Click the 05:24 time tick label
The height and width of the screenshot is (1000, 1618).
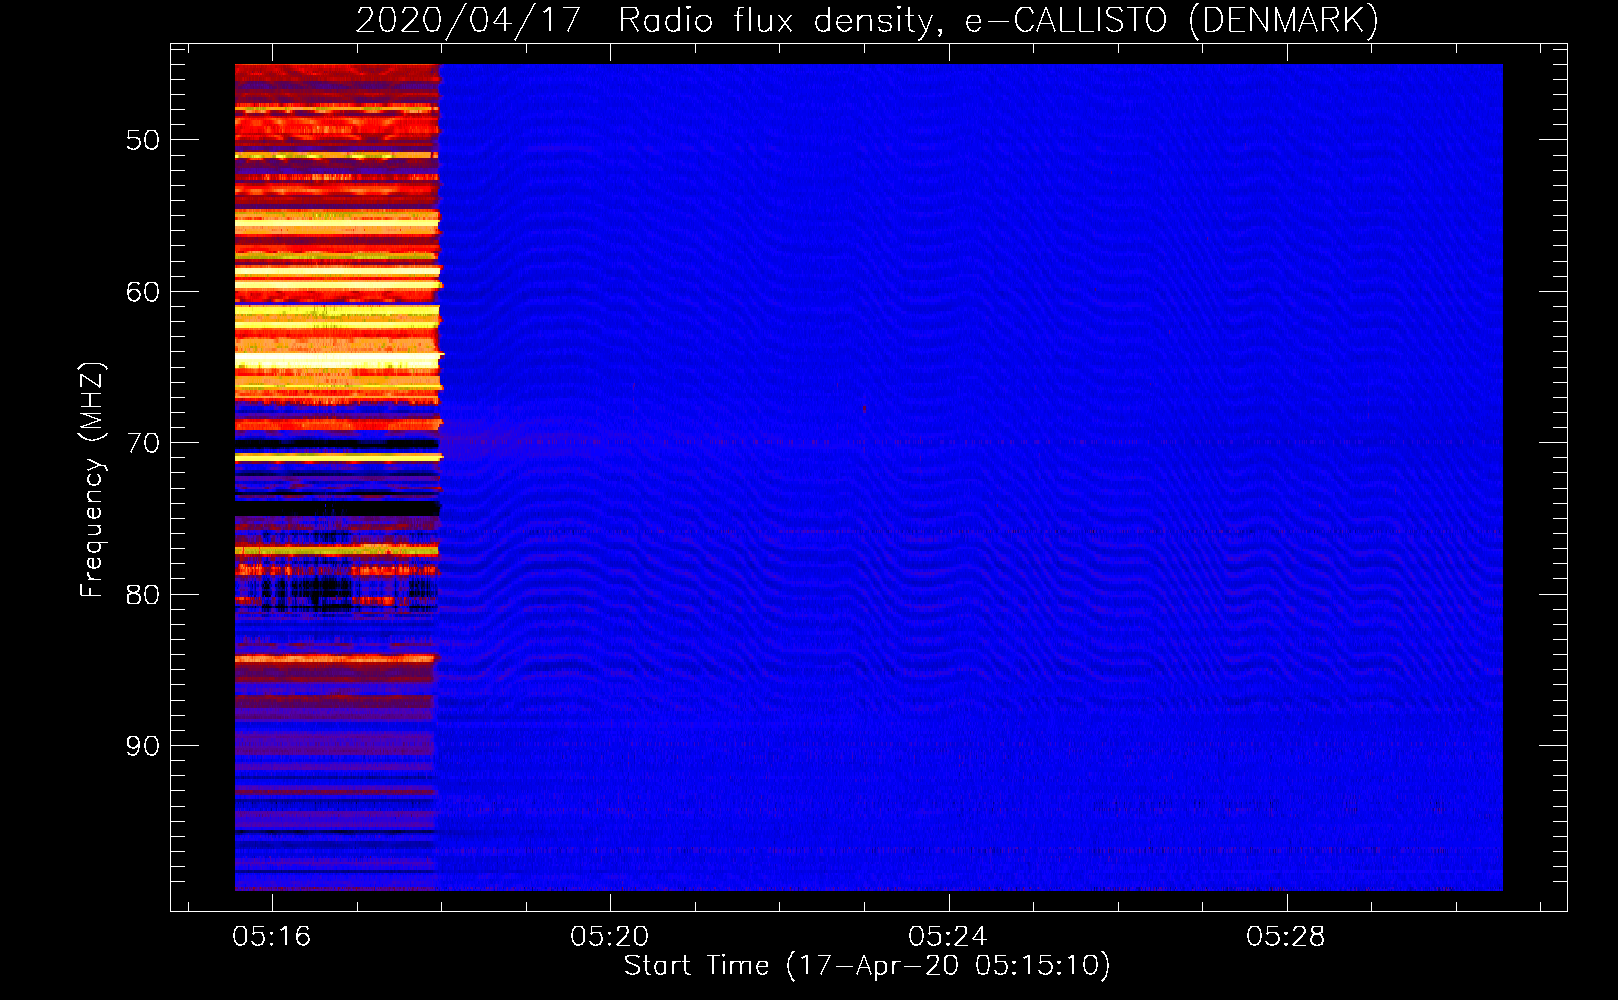coord(948,937)
